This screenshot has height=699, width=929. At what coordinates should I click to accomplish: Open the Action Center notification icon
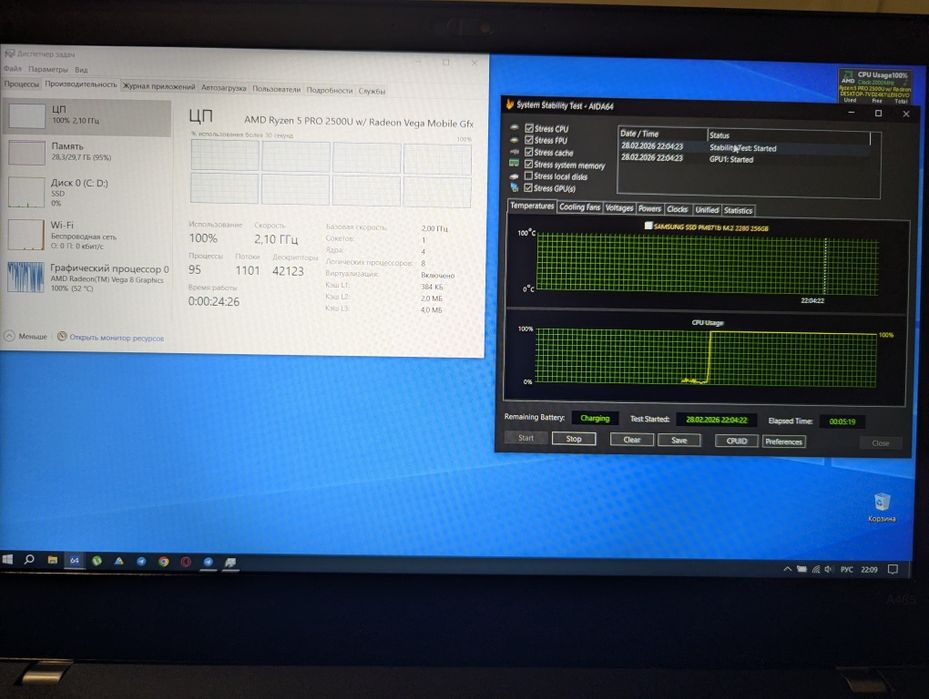[893, 569]
